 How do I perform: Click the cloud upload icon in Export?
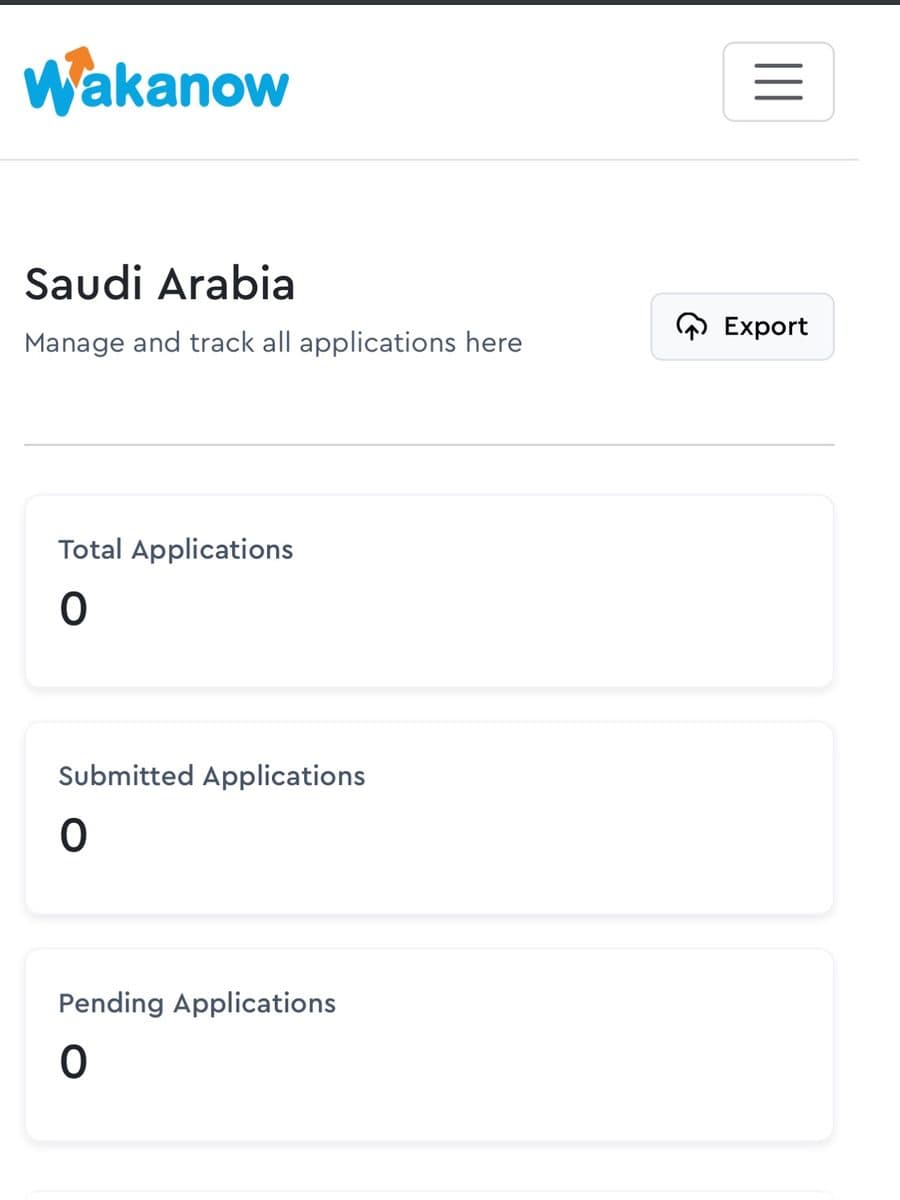(x=692, y=326)
